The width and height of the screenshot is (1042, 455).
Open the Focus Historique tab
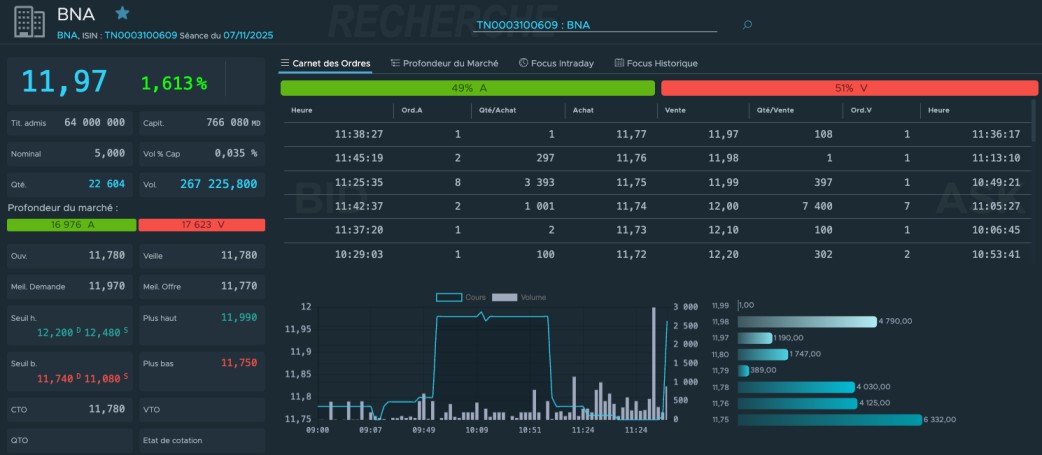(661, 63)
